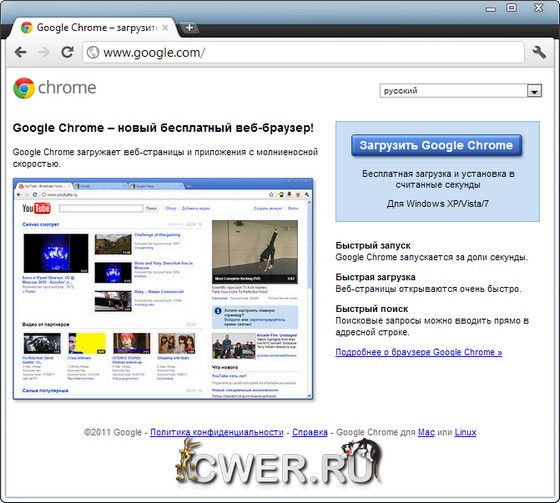The height and width of the screenshot is (503, 560).
Task: Click the globe icon in the address bar
Action: (x=93, y=53)
